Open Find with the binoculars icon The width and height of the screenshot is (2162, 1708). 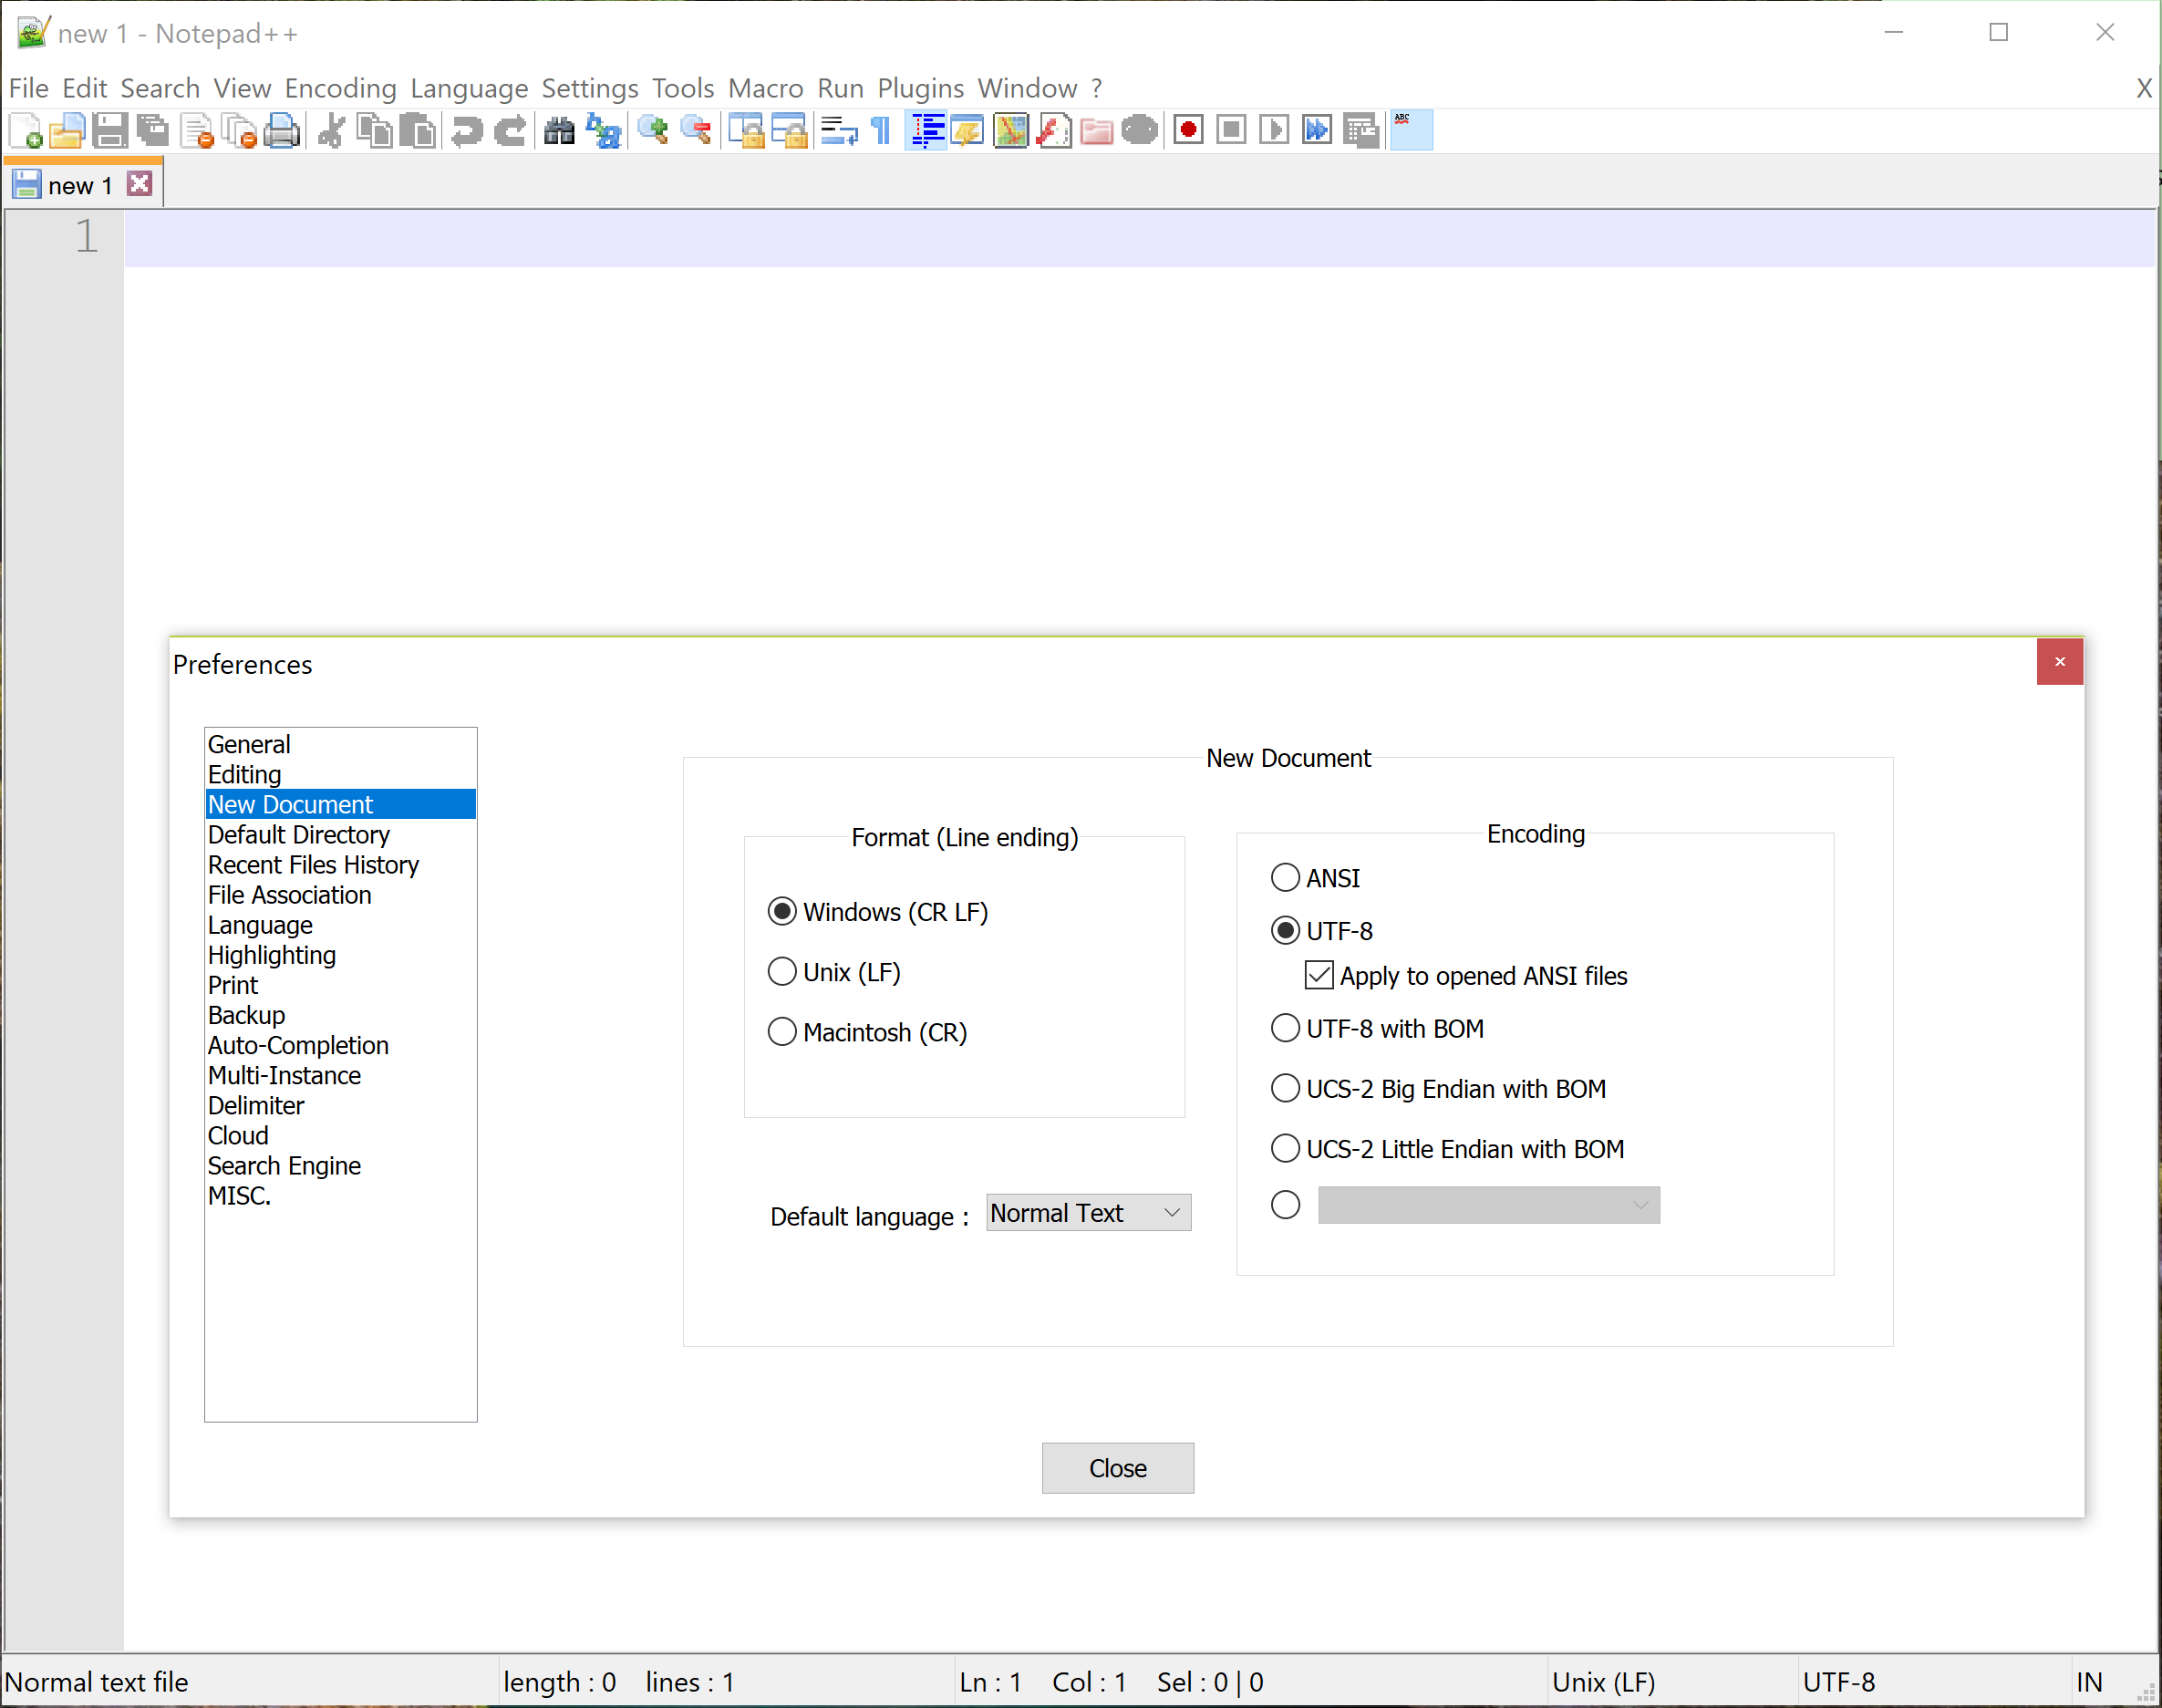(x=559, y=131)
